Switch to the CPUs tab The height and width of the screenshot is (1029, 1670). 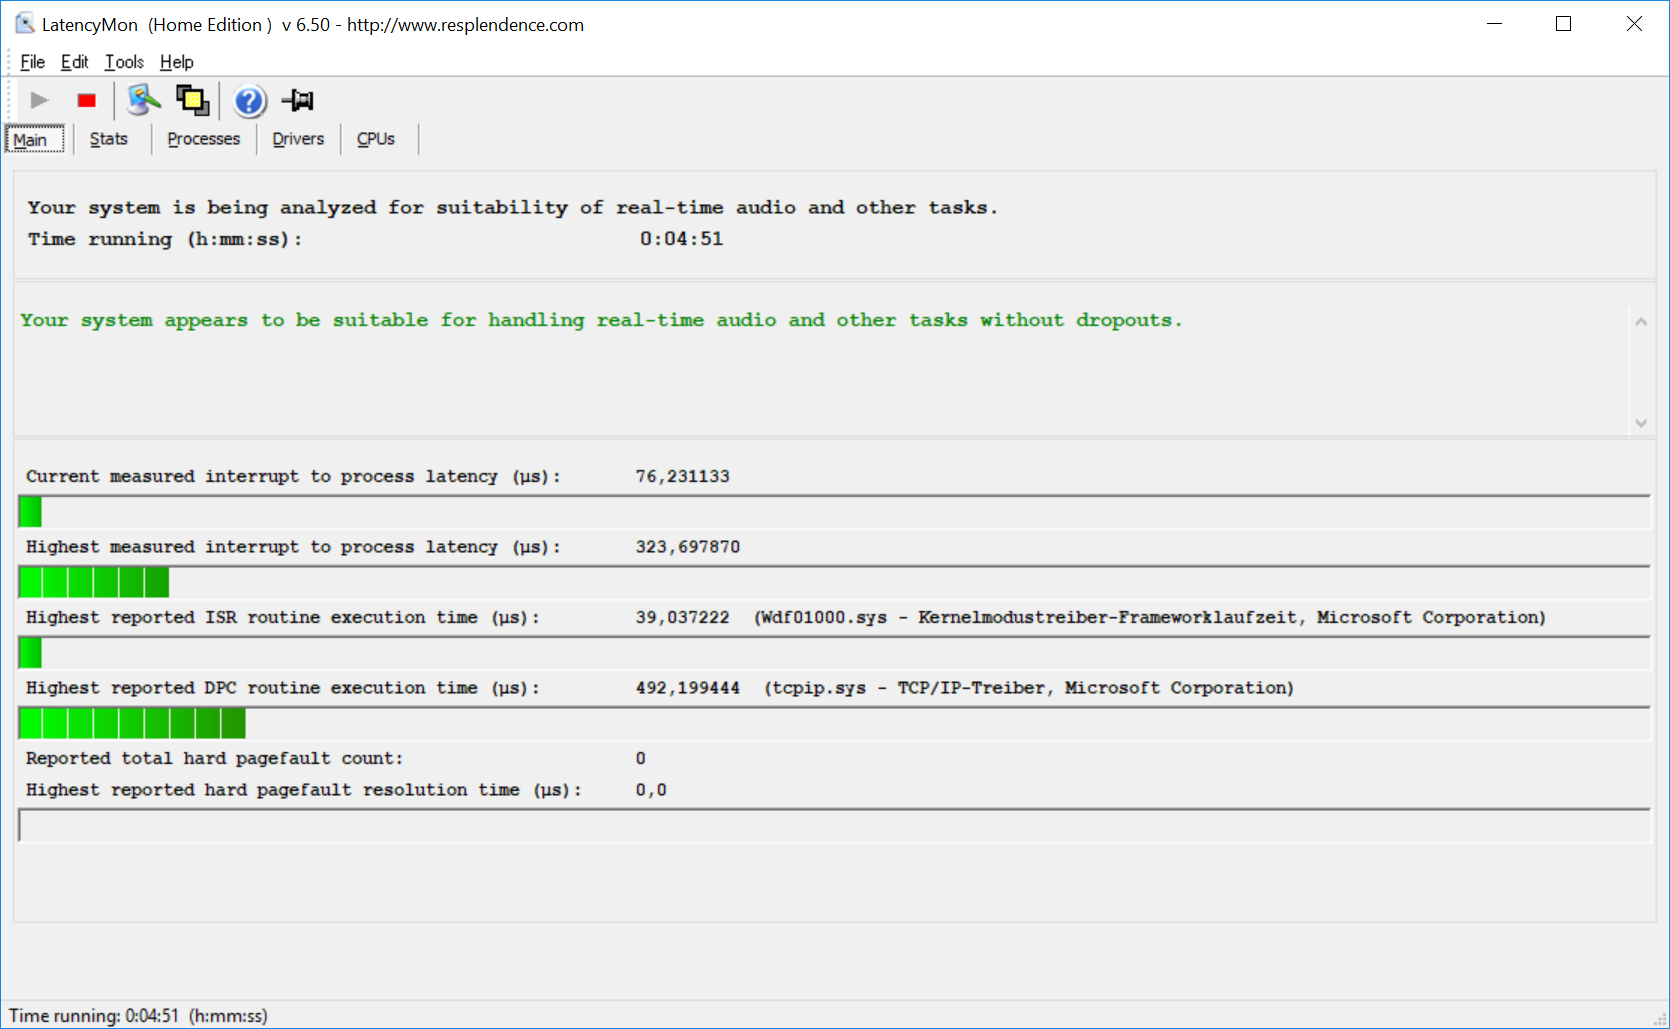[x=376, y=139]
